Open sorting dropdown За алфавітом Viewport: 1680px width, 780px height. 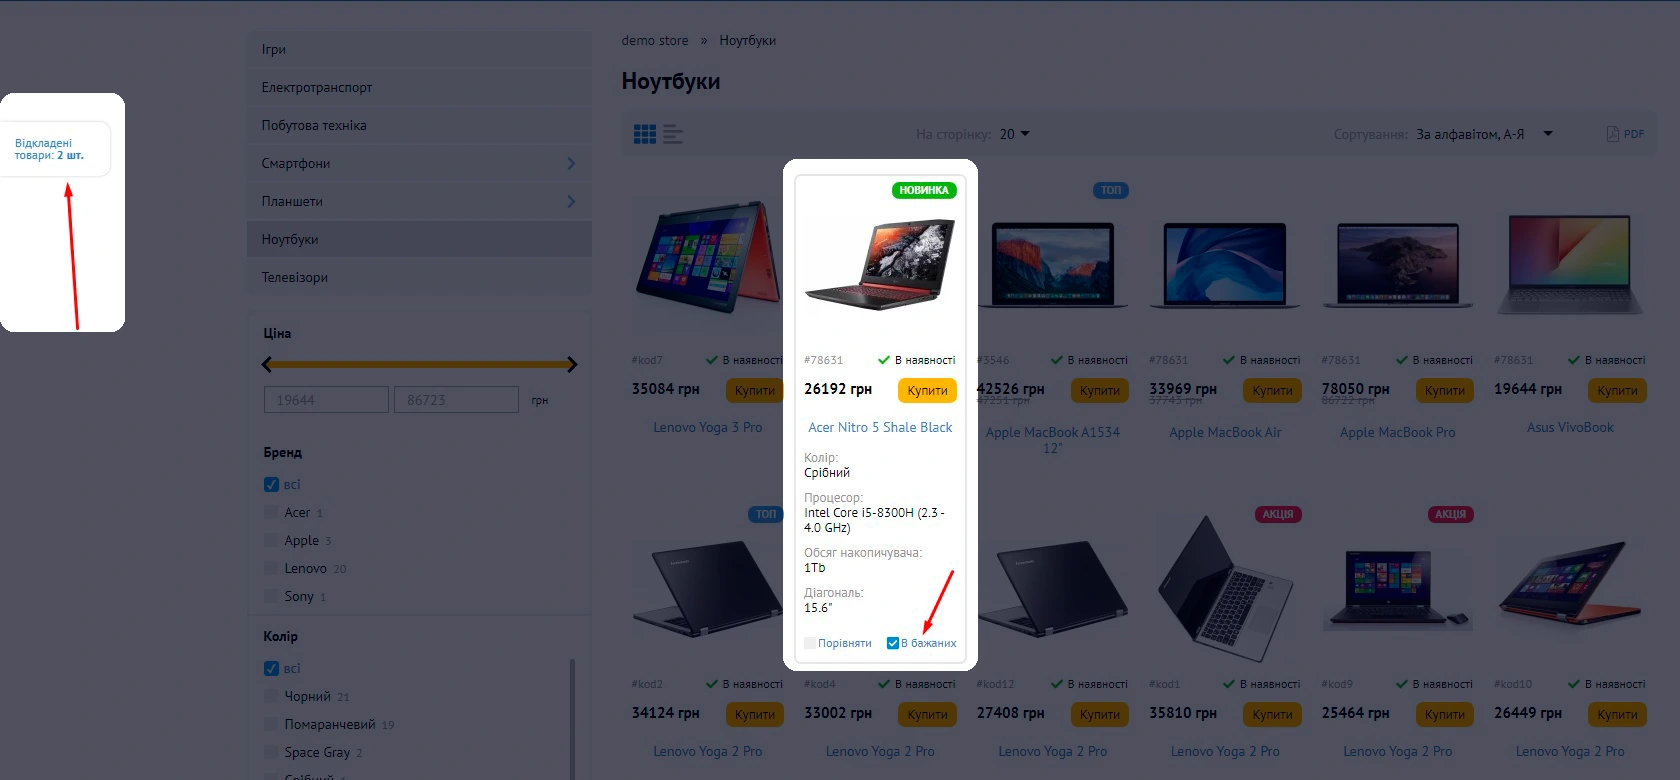(1484, 134)
